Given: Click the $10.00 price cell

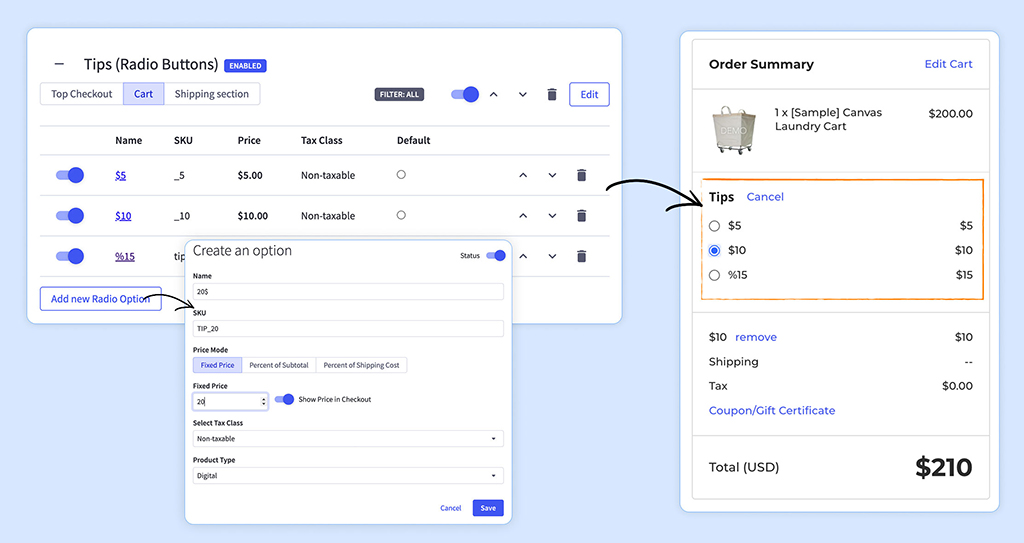Looking at the screenshot, I should tap(253, 216).
